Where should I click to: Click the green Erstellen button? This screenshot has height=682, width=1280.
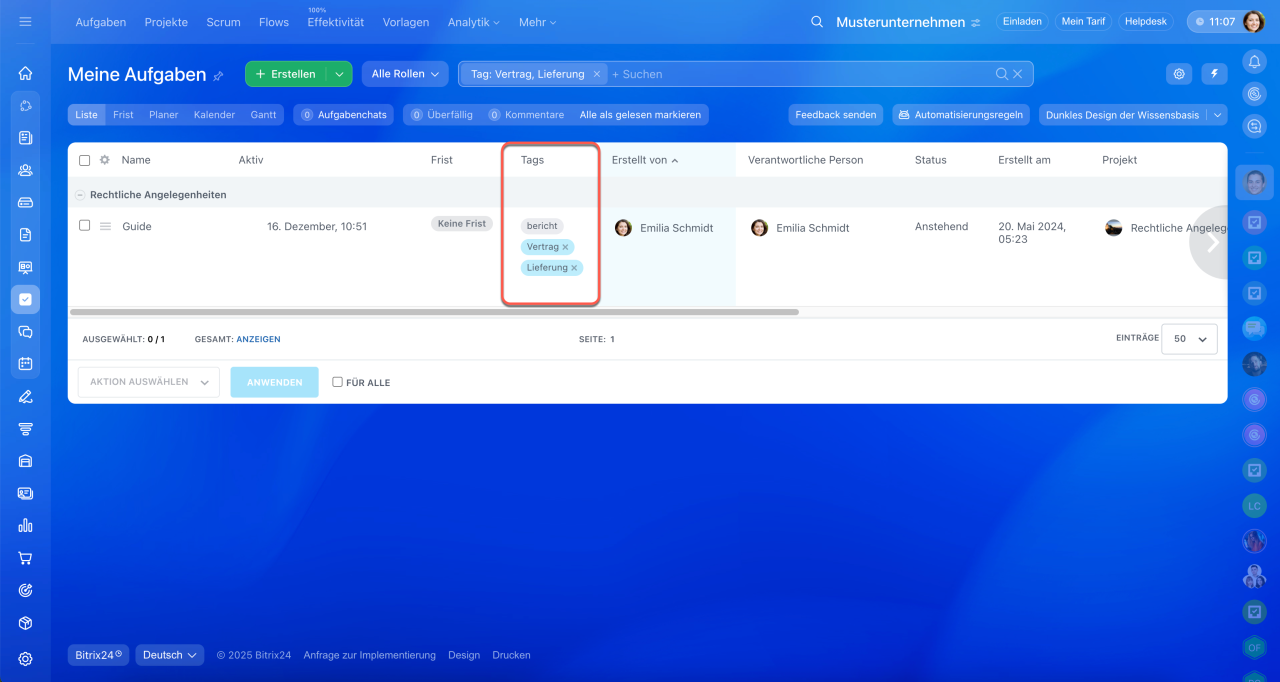[286, 74]
